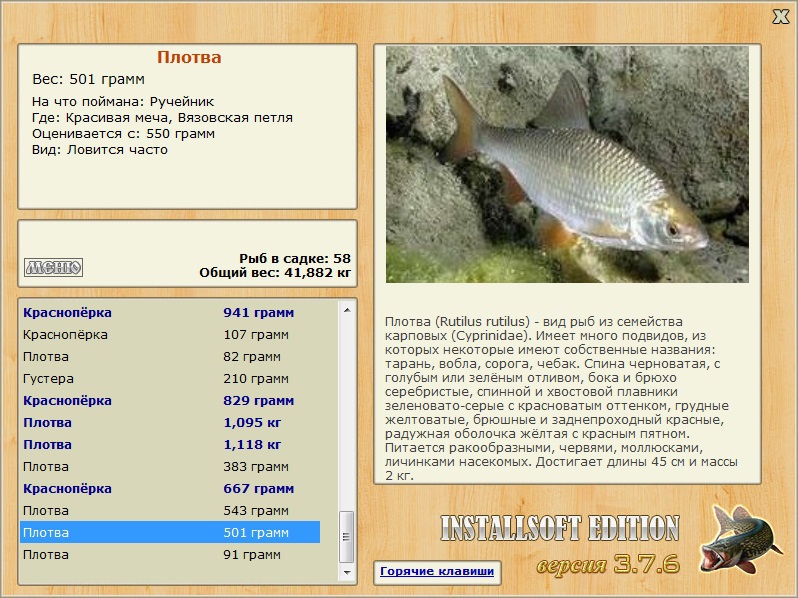Select Густера 210 грамм row
This screenshot has height=598, width=798.
[x=170, y=378]
